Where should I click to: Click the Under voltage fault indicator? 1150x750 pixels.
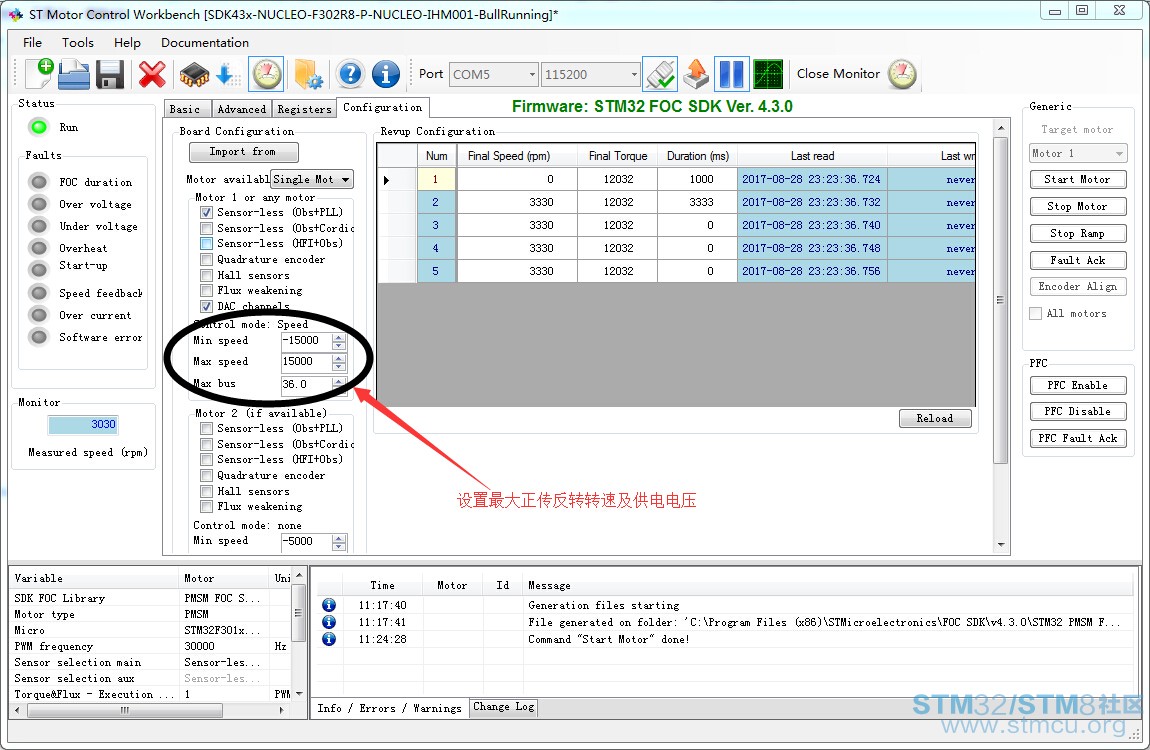click(39, 225)
